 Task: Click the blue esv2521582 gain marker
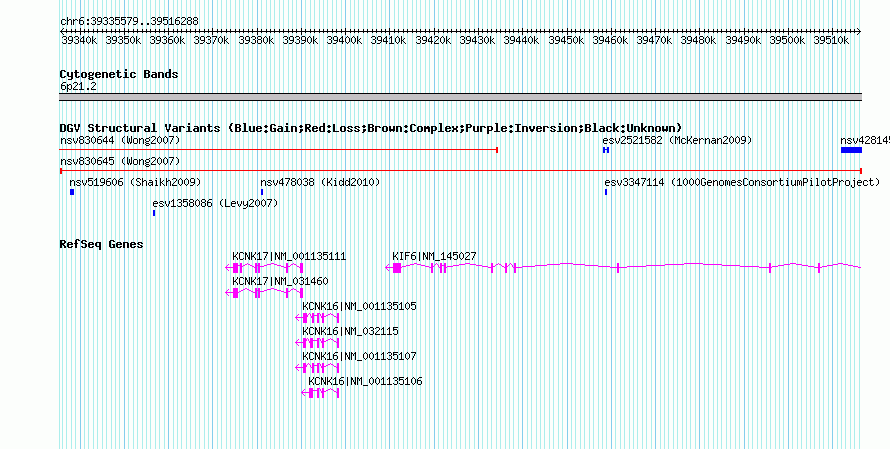(x=606, y=150)
